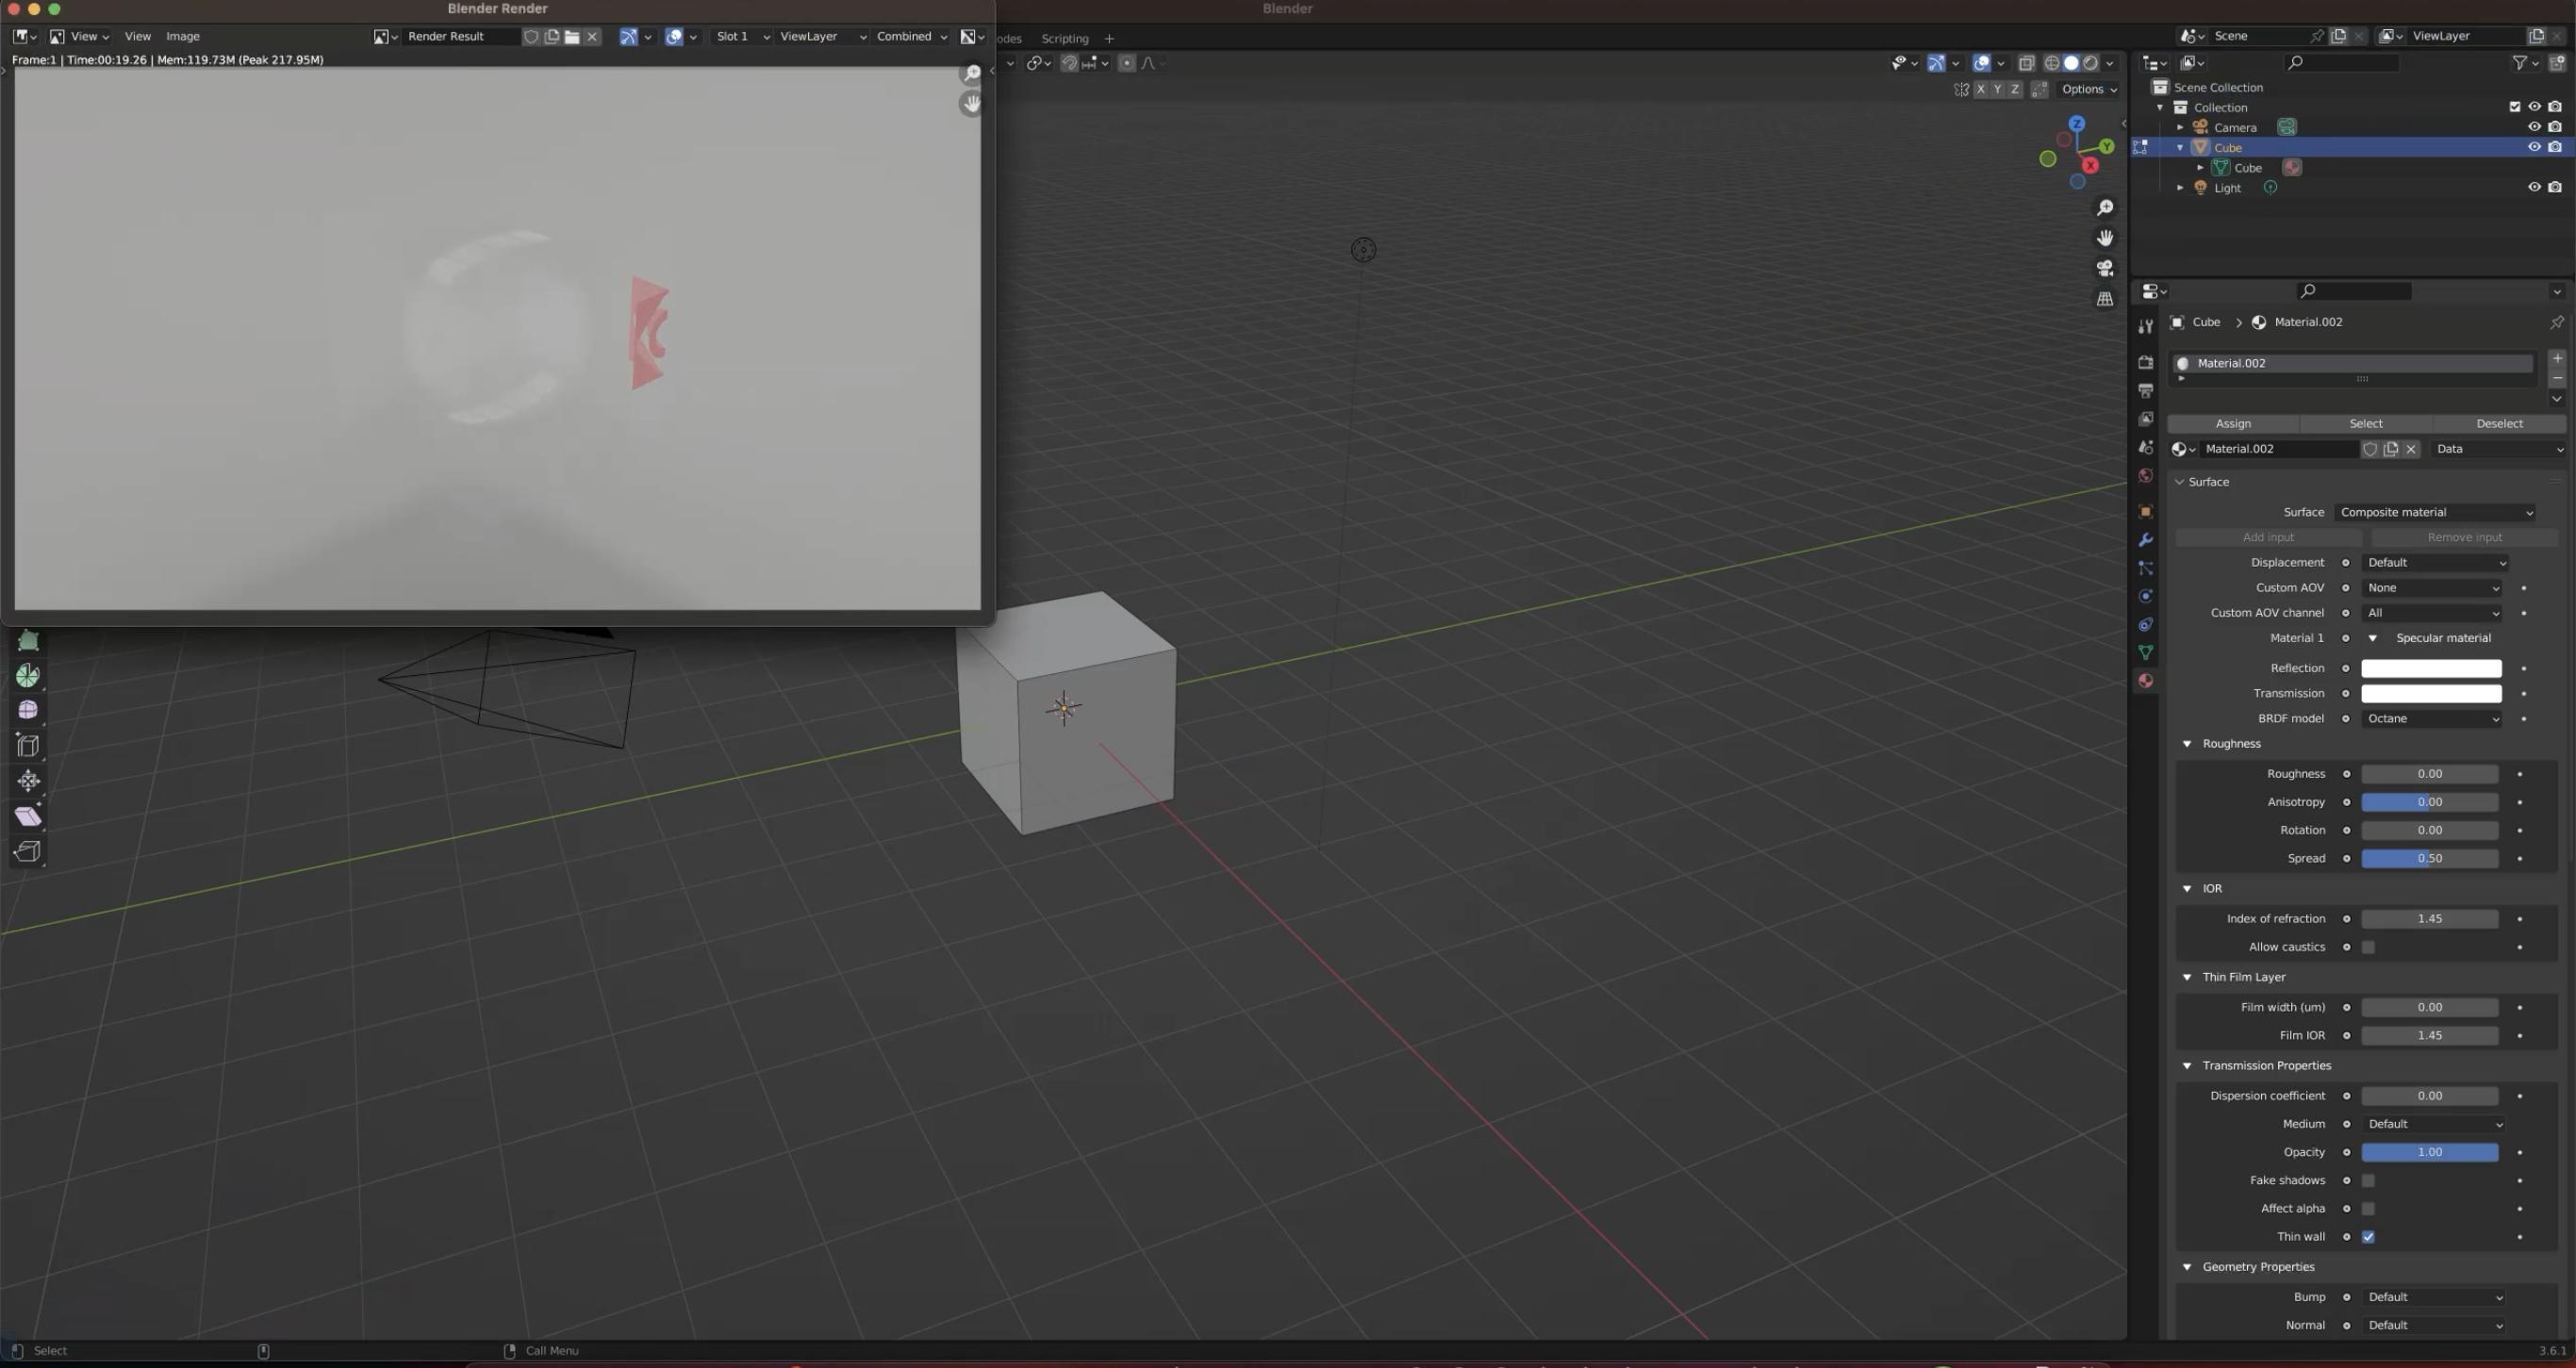The width and height of the screenshot is (2576, 1368).
Task: Open the Image menu in render window
Action: click(182, 36)
